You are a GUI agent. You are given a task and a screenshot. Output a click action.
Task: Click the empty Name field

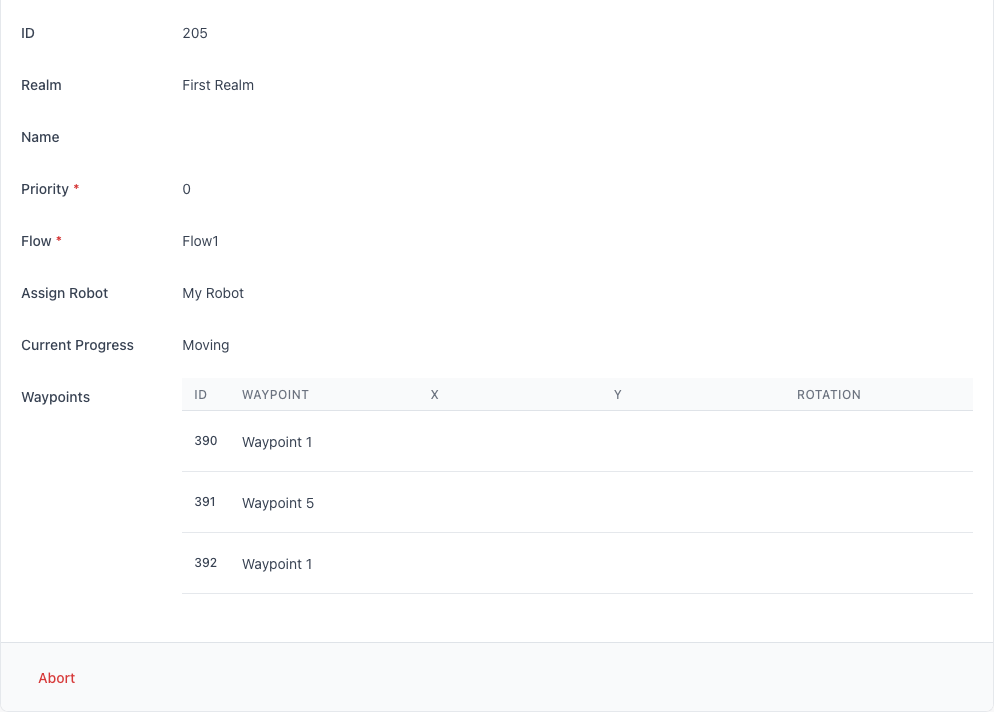(300, 137)
